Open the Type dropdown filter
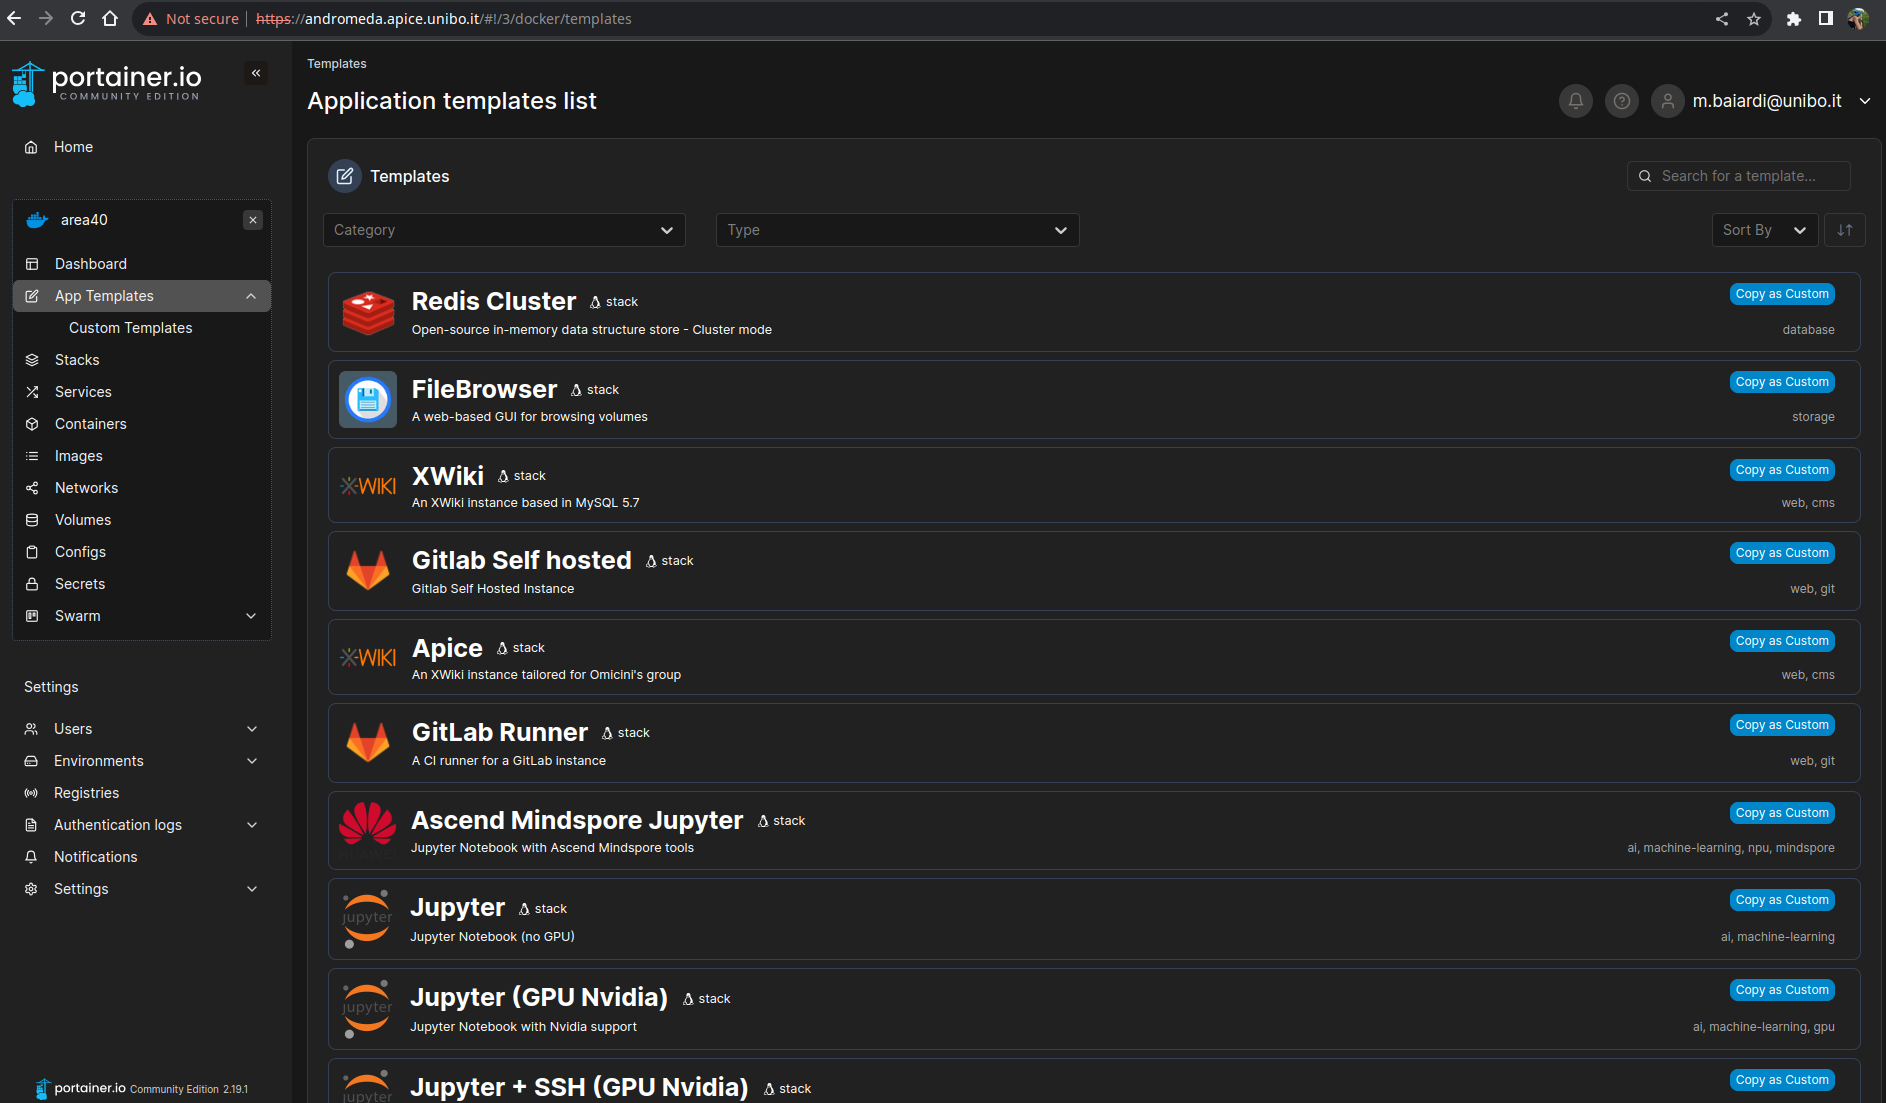1886x1103 pixels. (x=897, y=230)
